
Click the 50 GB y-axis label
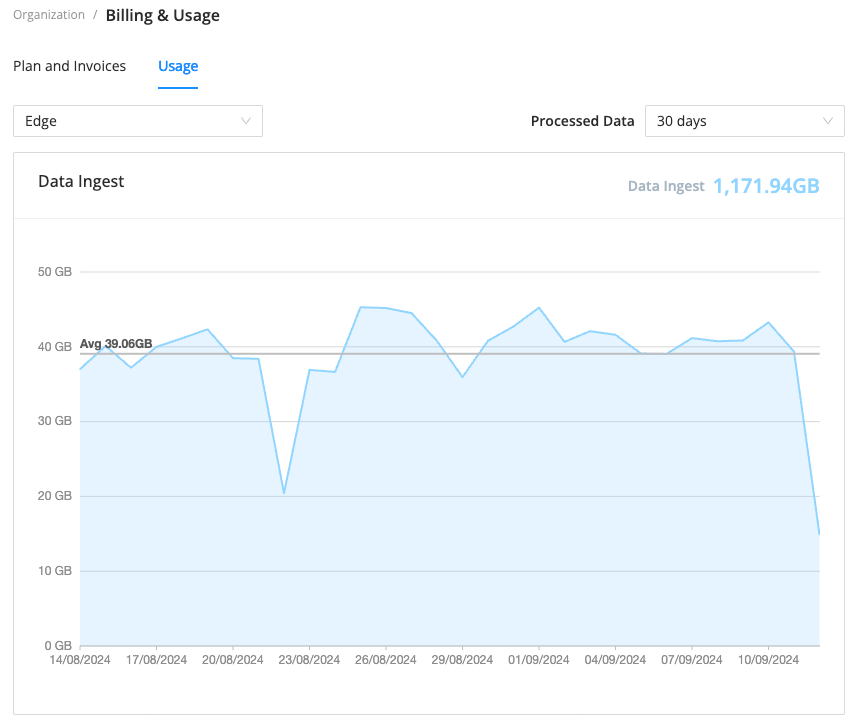[x=55, y=271]
